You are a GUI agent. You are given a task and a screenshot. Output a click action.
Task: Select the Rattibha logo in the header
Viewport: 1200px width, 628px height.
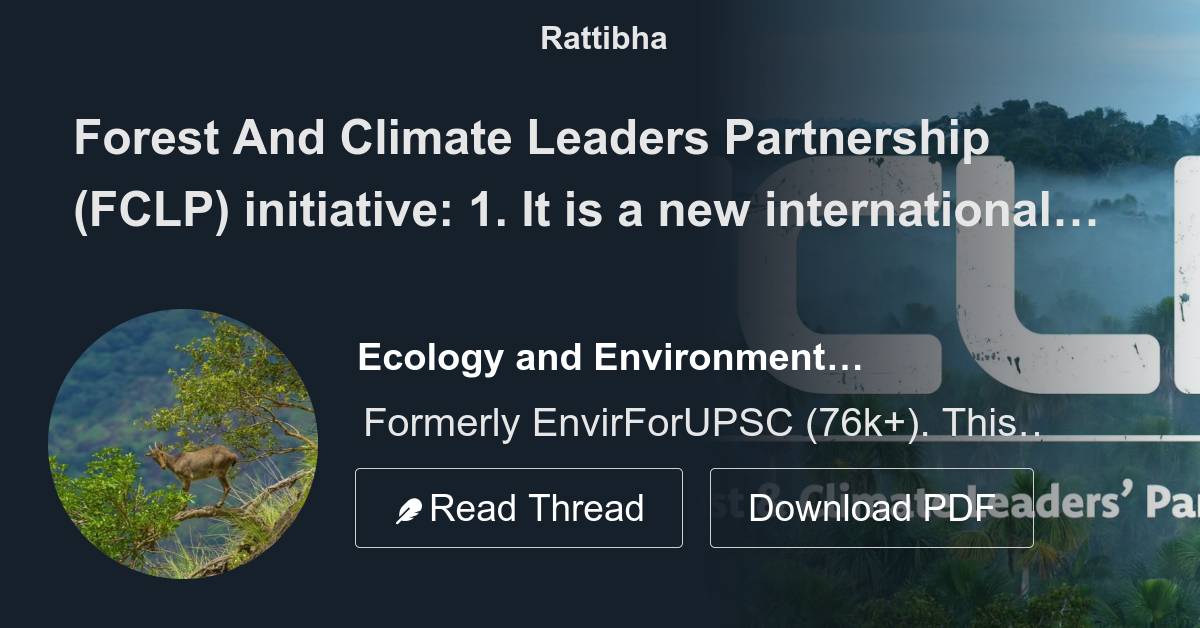[x=601, y=38]
